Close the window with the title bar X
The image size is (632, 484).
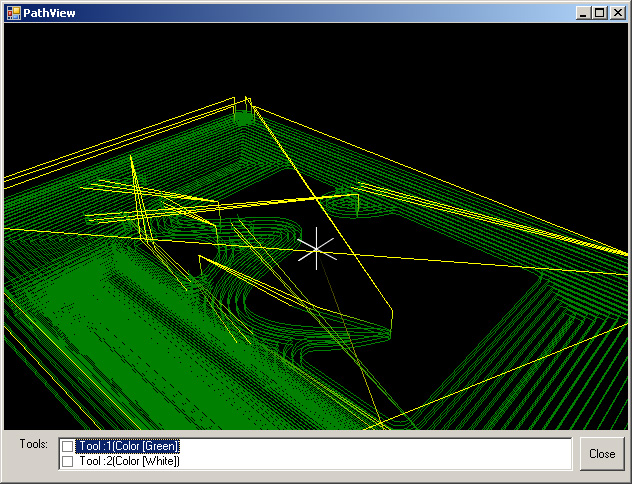coord(616,13)
